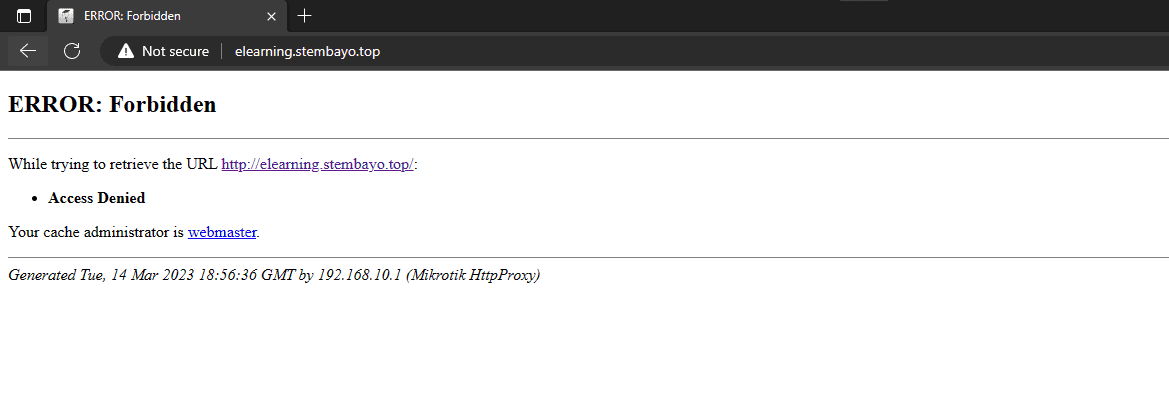Viewport: 1169px width, 394px height.
Task: Click the bold Access Denied text
Action: (x=97, y=198)
